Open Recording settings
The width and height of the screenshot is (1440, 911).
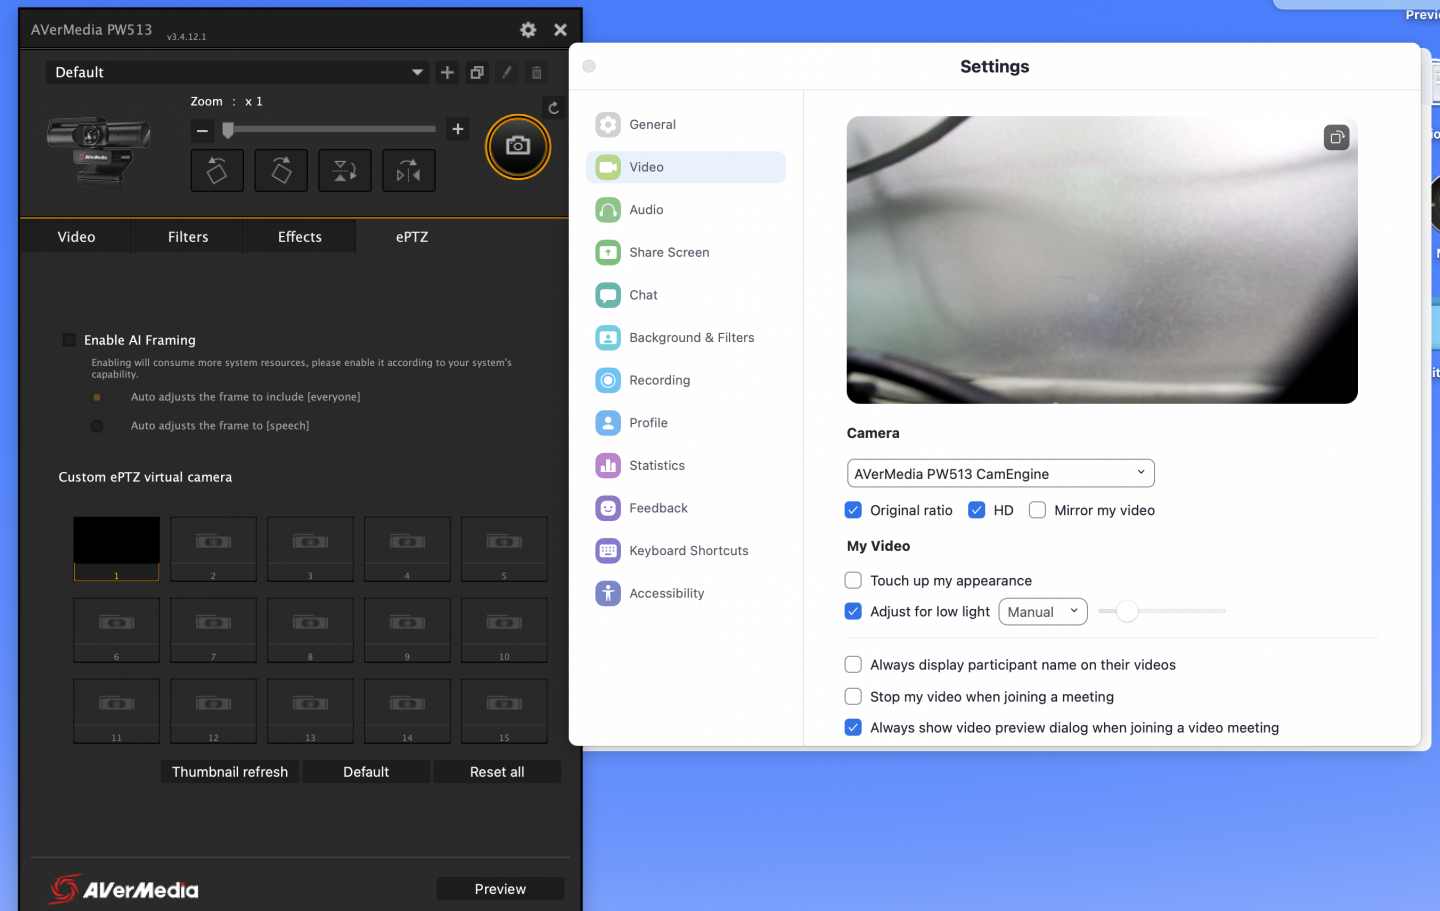686,381
